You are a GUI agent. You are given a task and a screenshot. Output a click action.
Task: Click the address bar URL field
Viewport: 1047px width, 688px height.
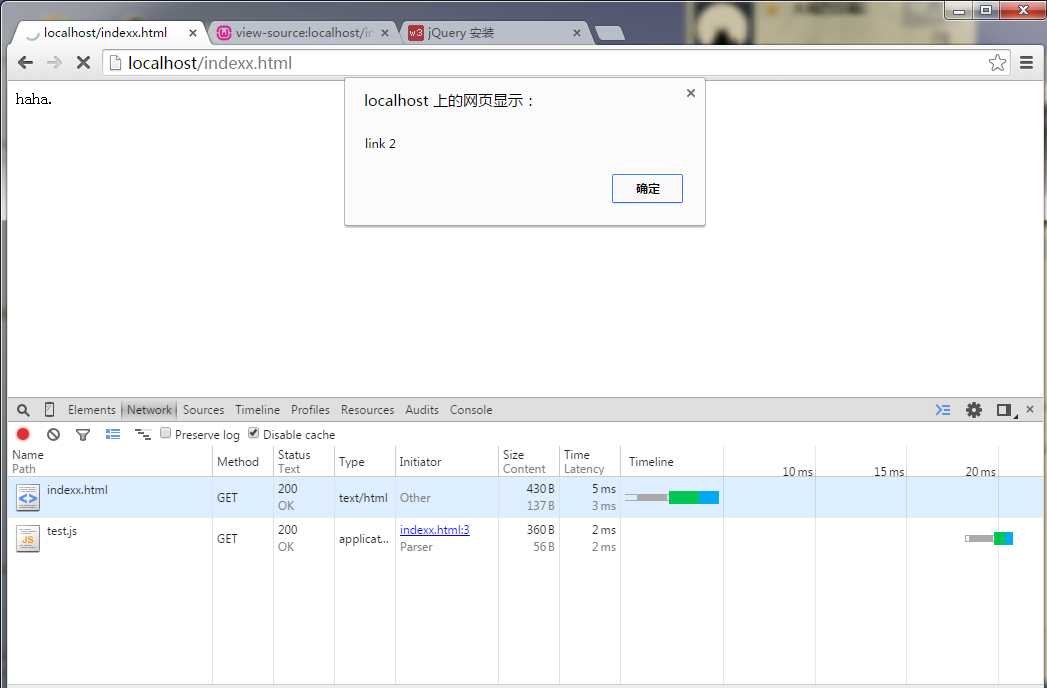pos(556,63)
